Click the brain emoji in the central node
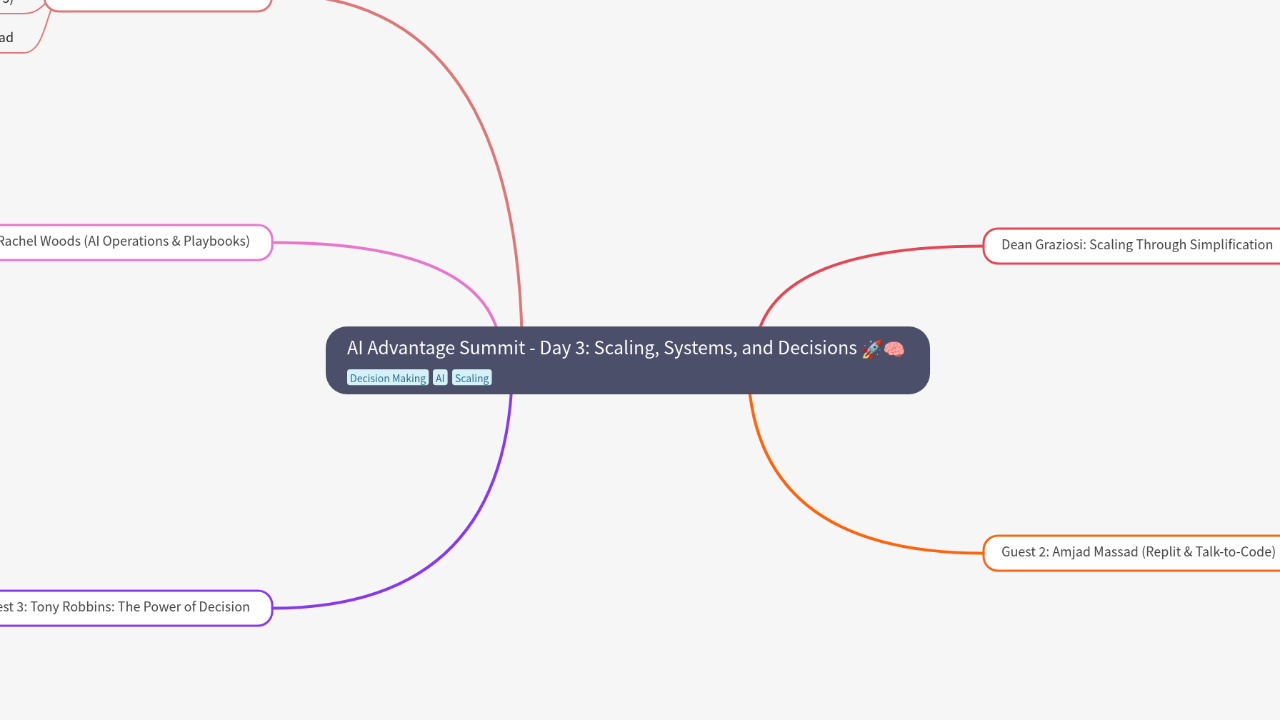 coord(892,348)
